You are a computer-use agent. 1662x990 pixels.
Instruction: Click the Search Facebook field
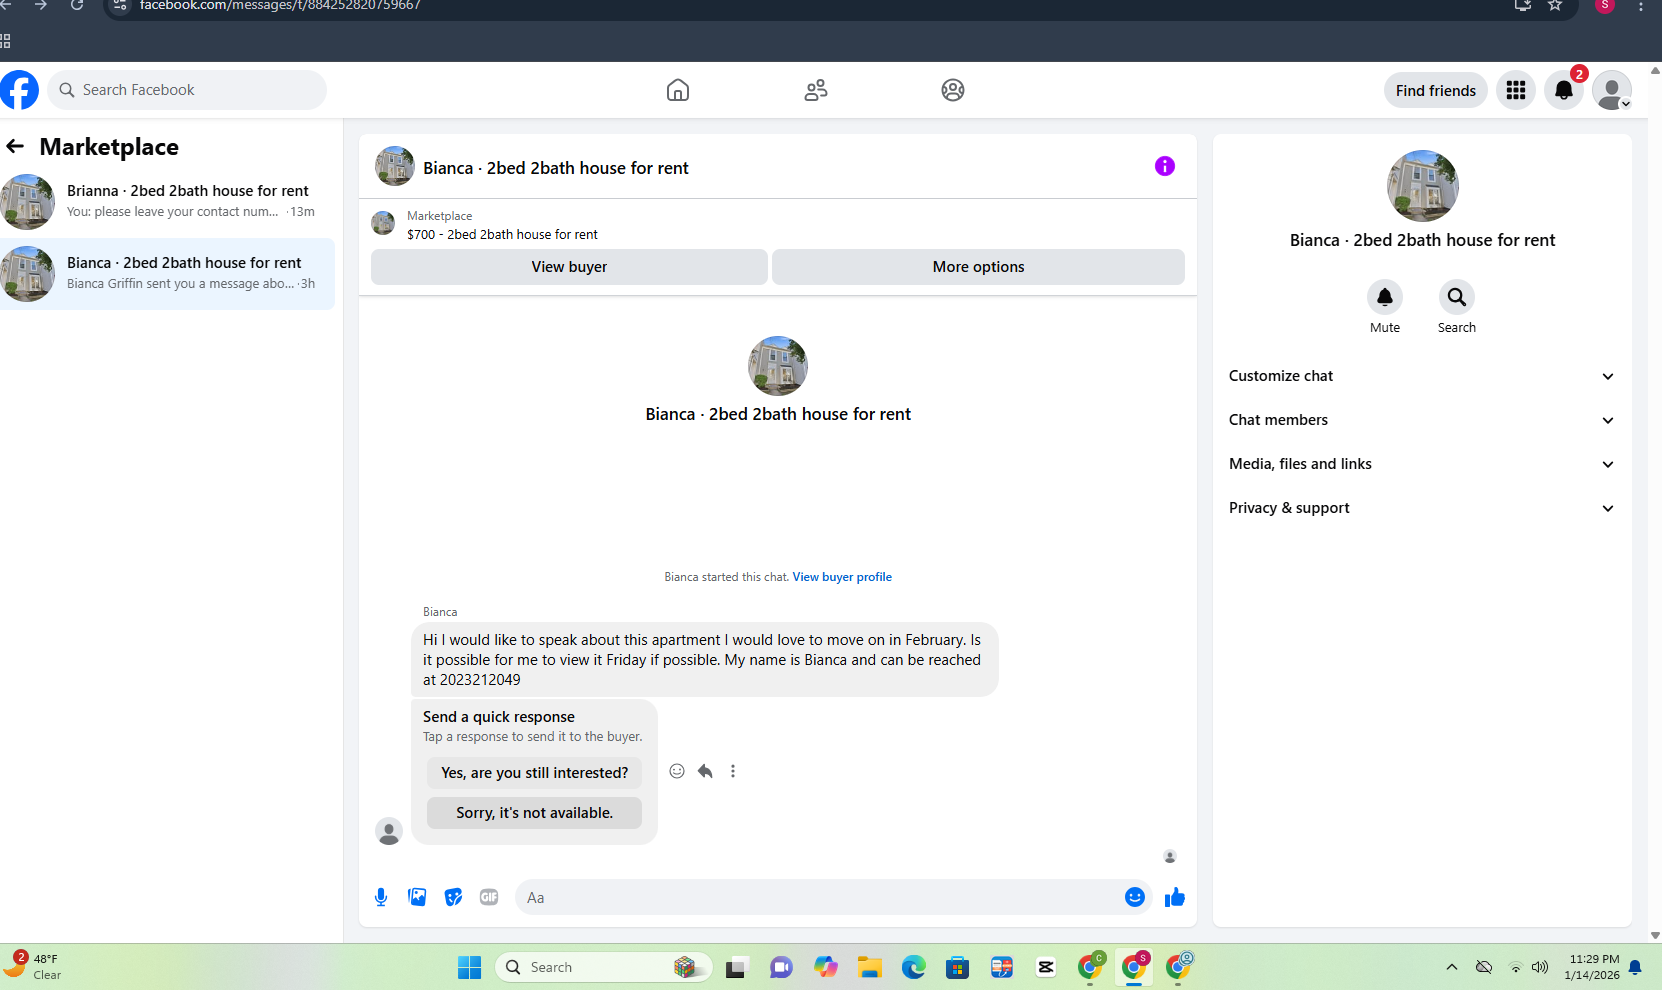187,90
